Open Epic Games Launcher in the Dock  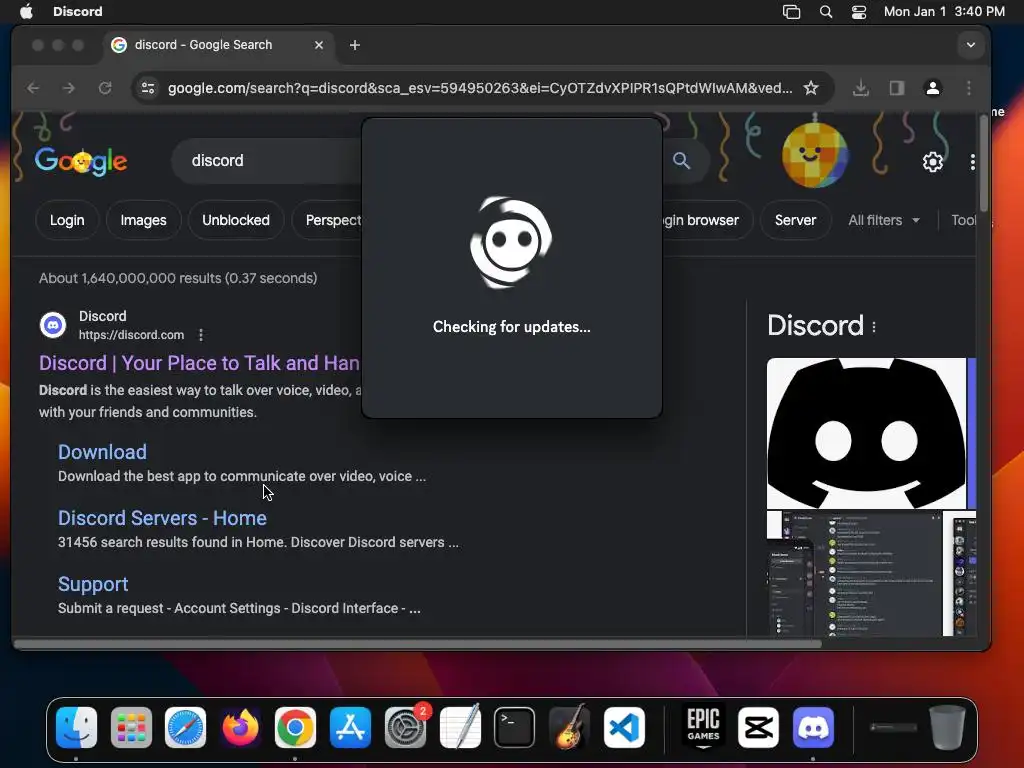[703, 727]
